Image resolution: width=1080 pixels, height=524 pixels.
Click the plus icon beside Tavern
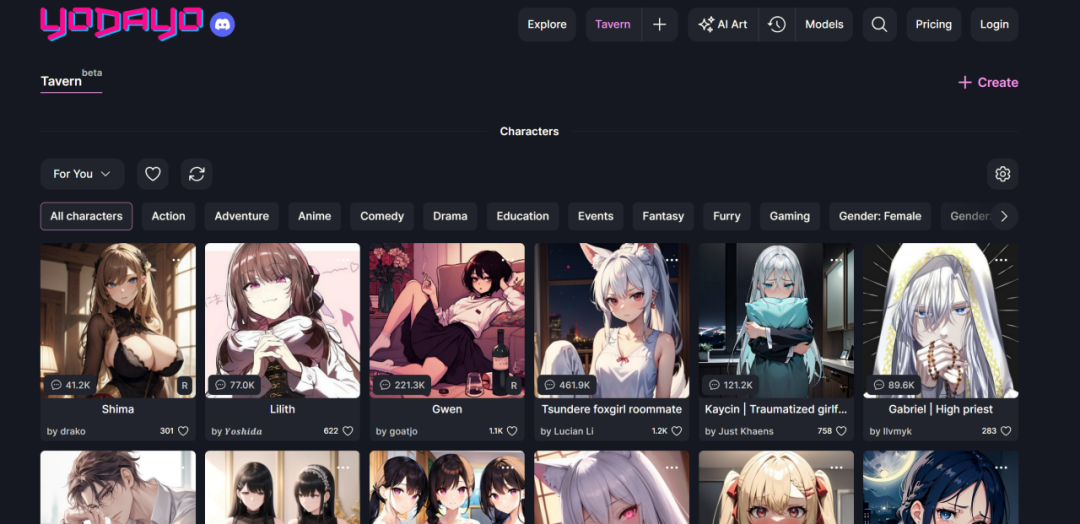pyautogui.click(x=659, y=25)
